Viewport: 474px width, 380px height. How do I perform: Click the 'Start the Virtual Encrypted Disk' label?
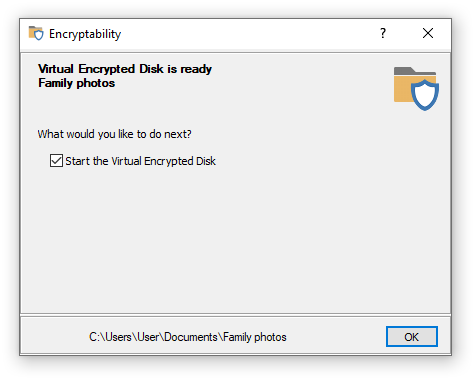(140, 161)
